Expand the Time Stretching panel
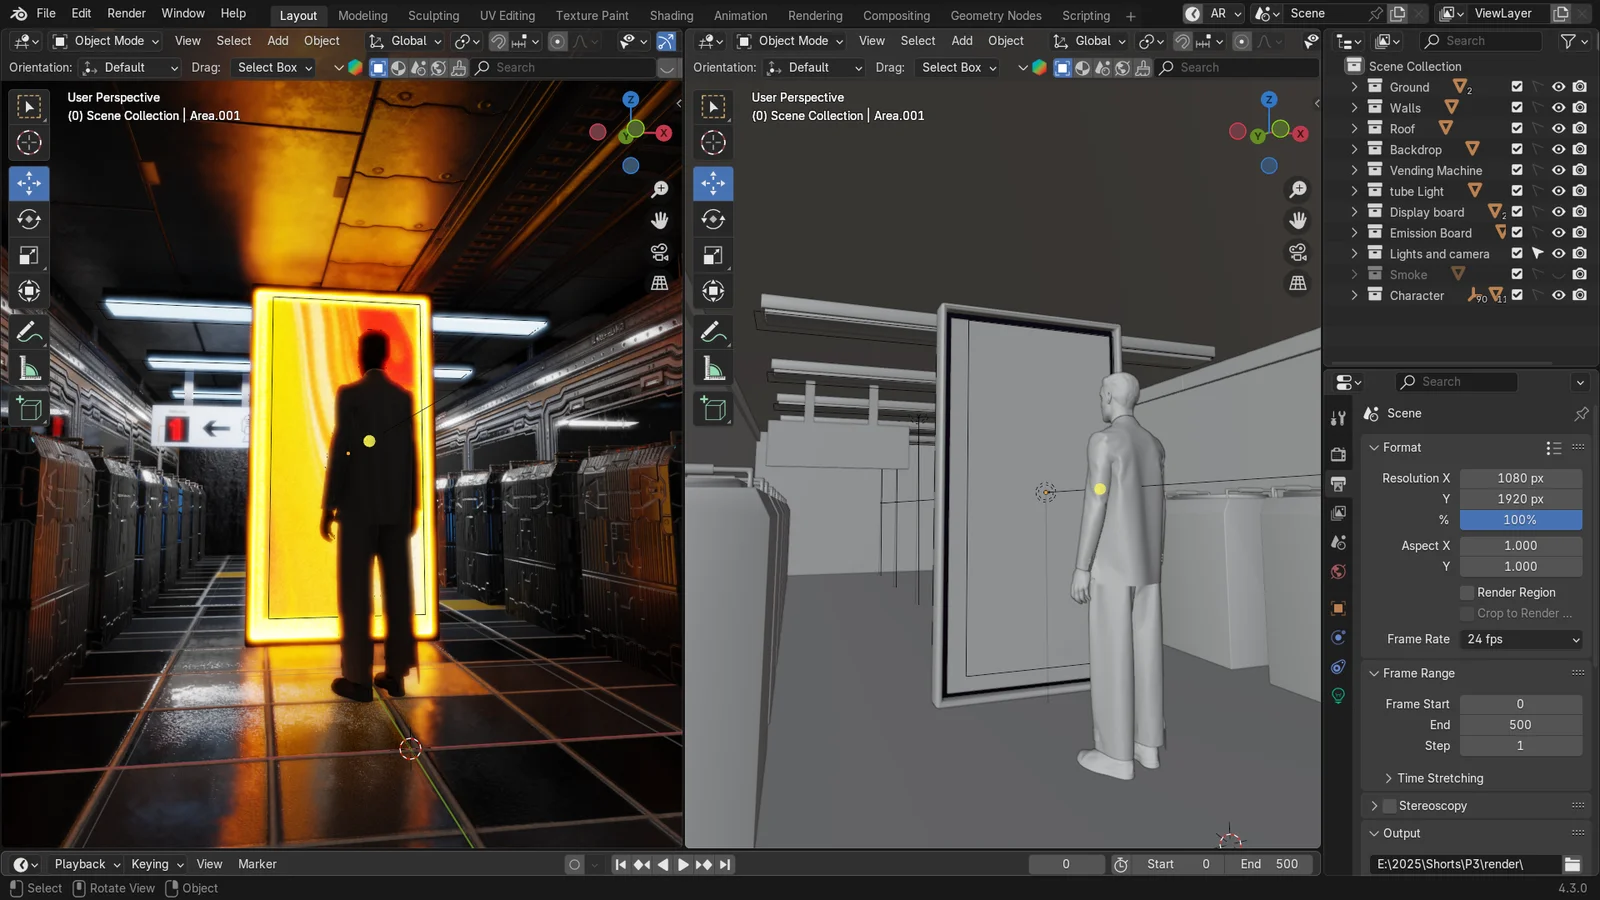1600x900 pixels. click(1440, 778)
